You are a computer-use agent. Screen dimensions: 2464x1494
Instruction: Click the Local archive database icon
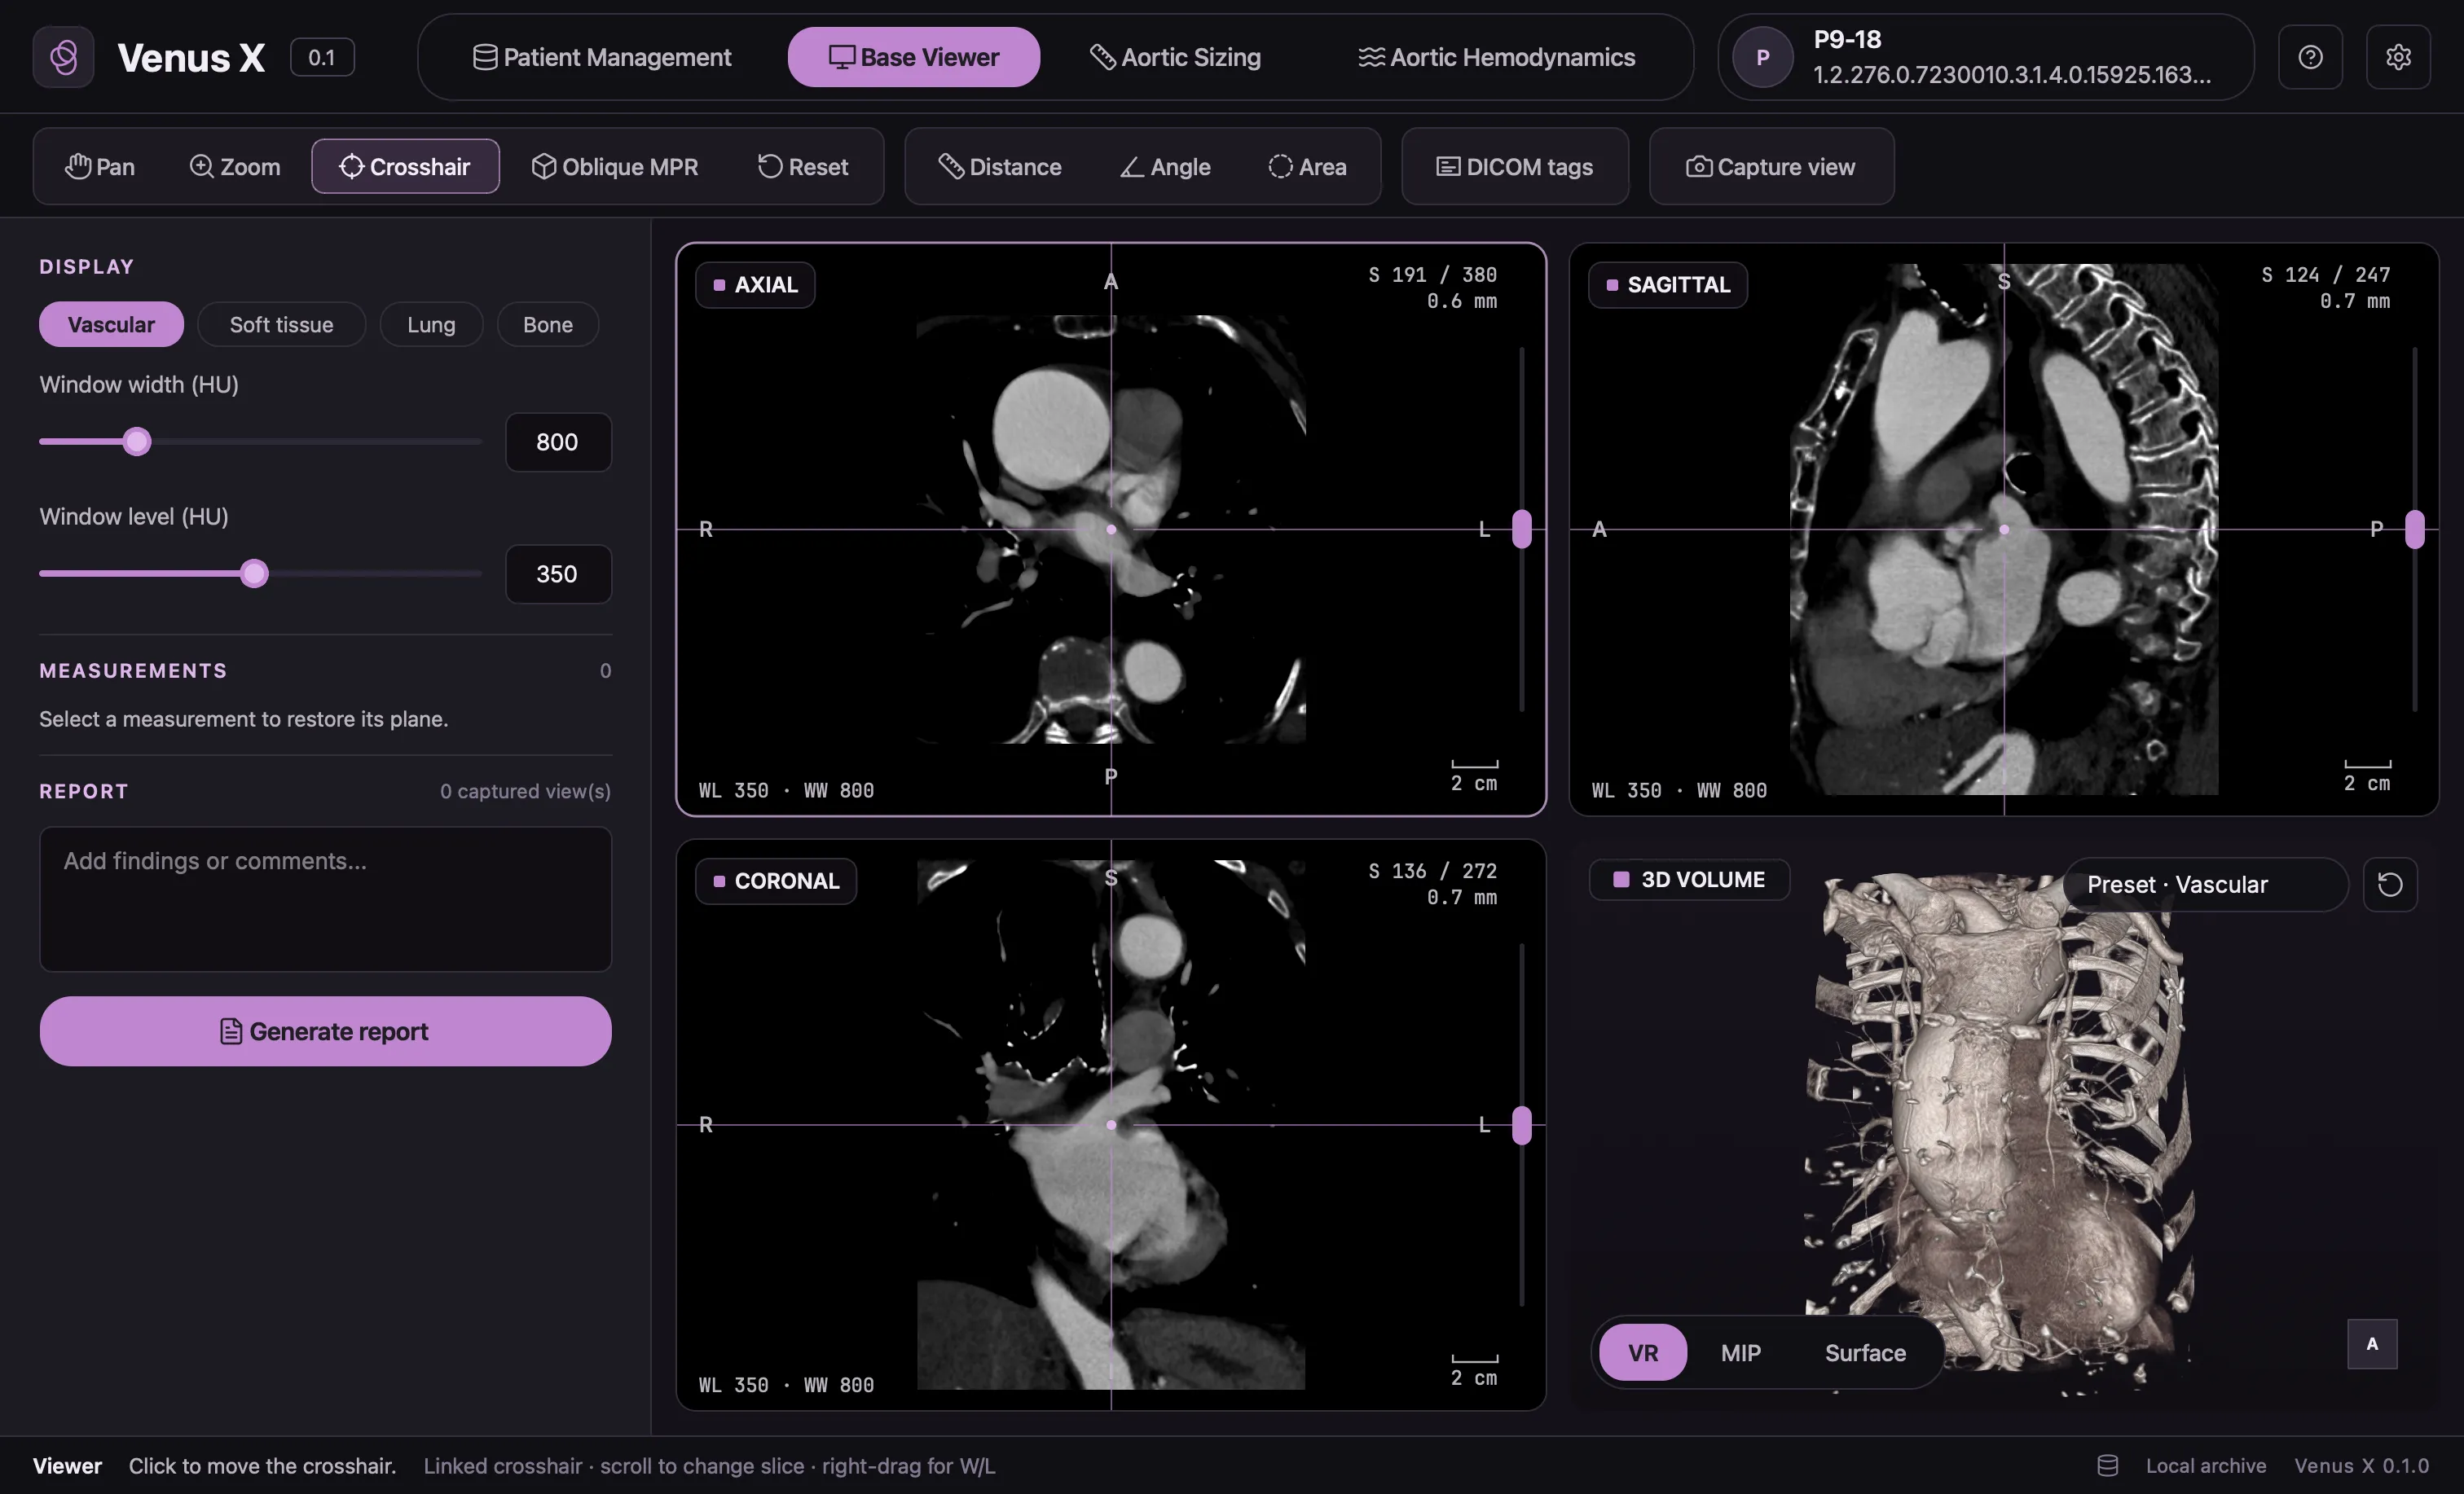tap(2107, 1465)
